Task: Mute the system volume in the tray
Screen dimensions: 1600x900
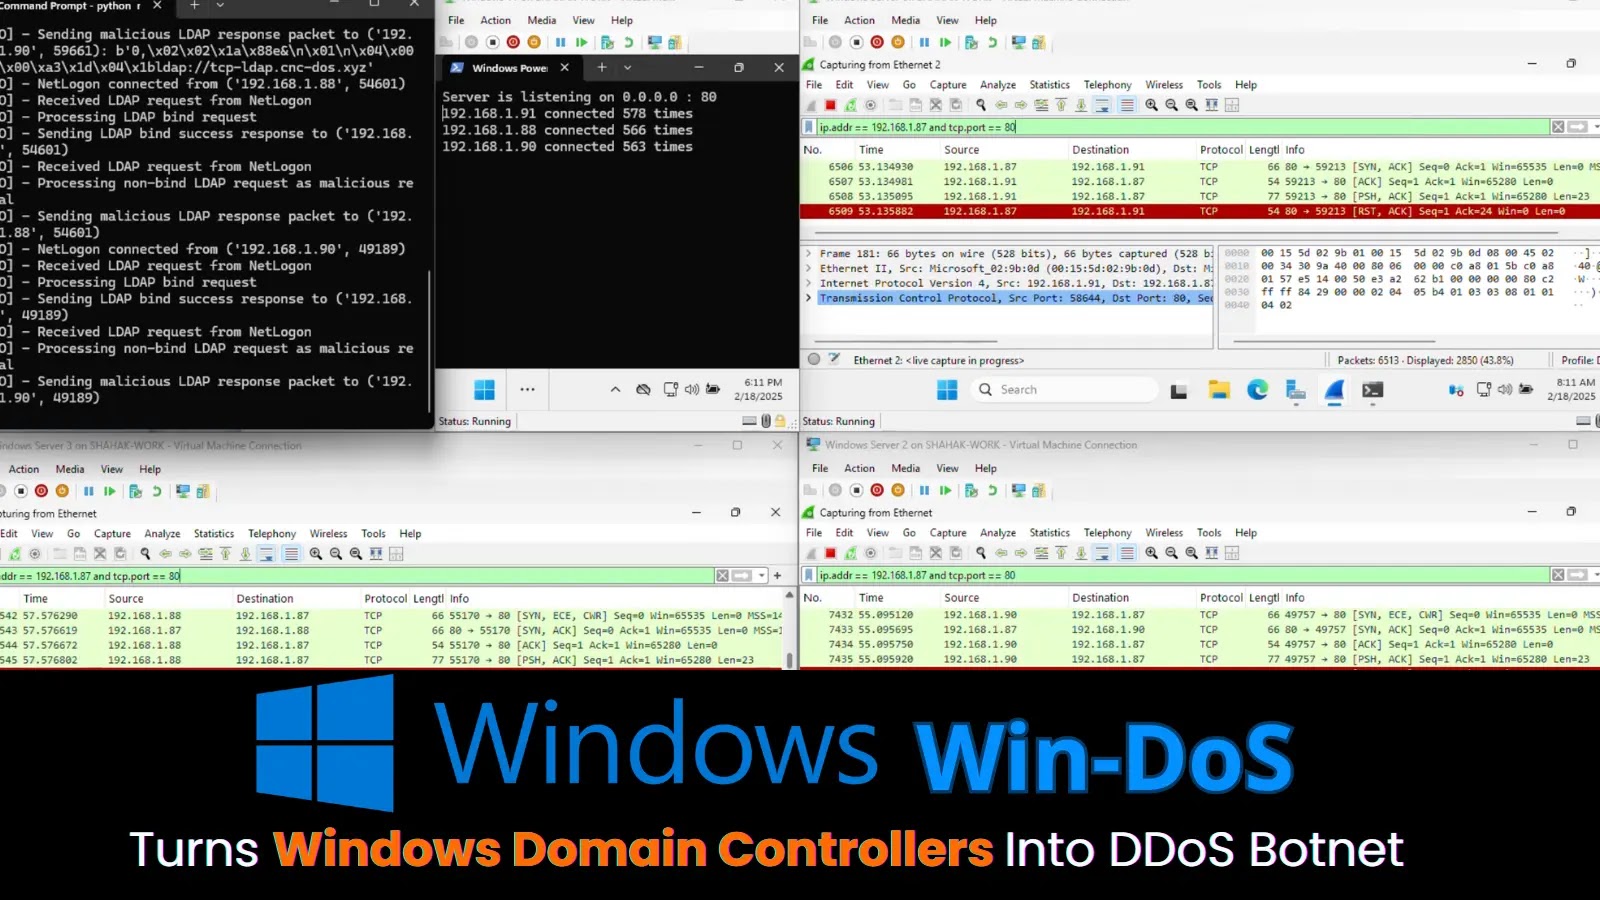Action: pos(1507,390)
